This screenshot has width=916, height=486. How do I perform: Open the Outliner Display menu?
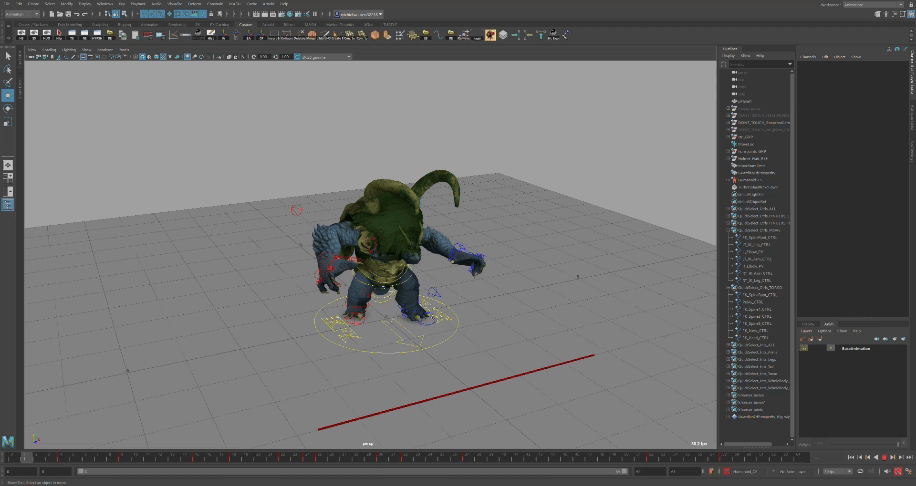[729, 56]
